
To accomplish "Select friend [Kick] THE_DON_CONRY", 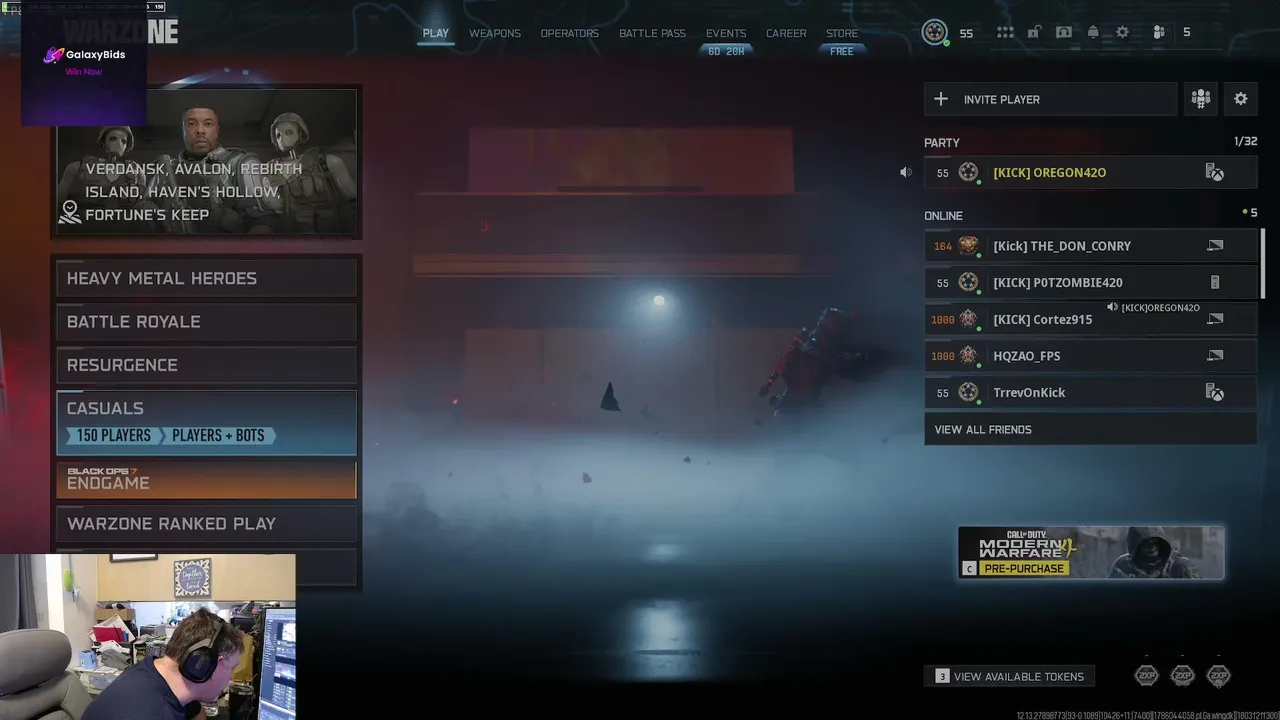I will (1091, 246).
